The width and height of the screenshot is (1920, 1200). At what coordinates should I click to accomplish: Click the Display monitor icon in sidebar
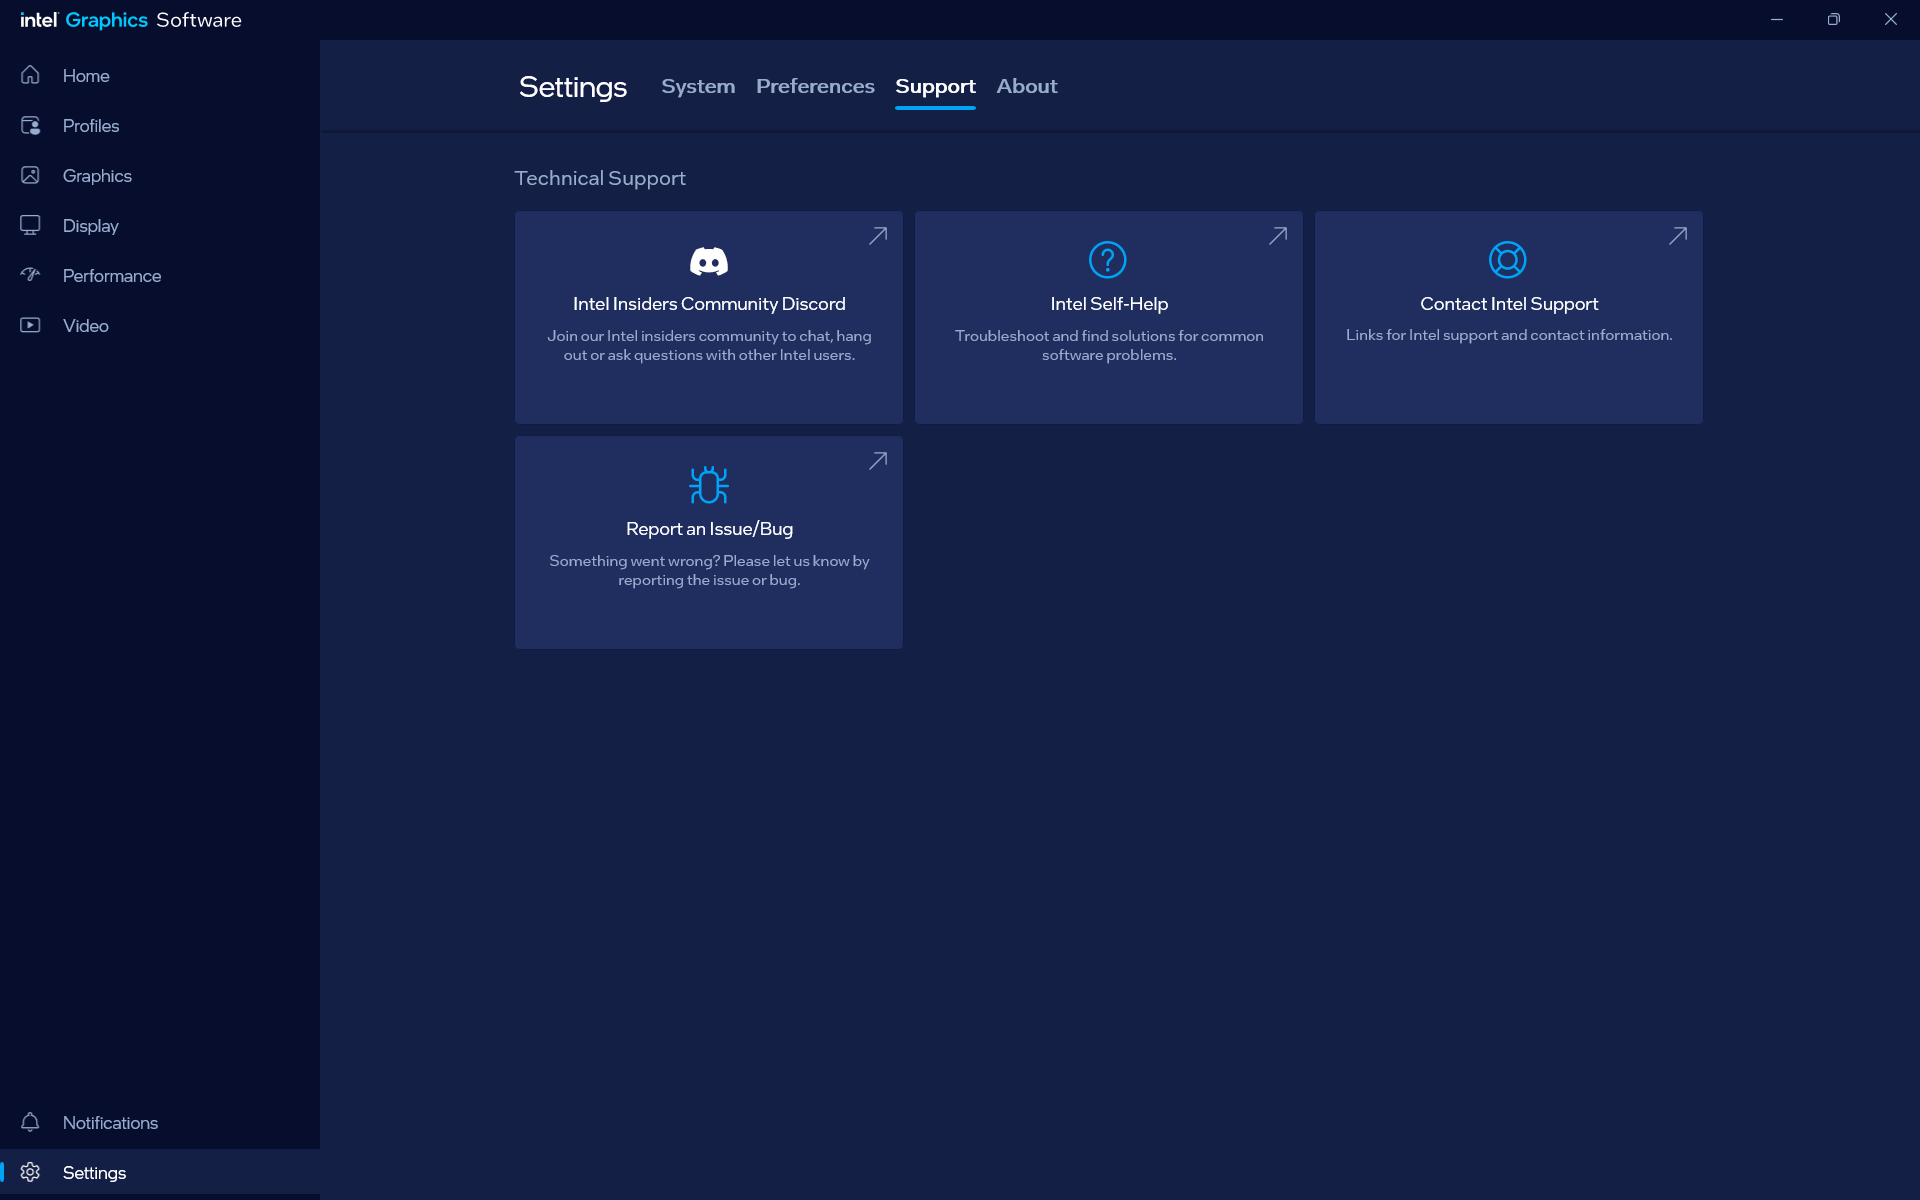point(30,225)
